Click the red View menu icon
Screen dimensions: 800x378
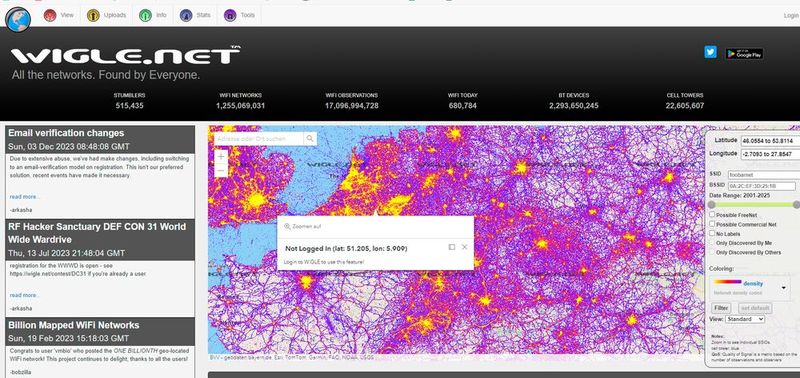pos(50,15)
